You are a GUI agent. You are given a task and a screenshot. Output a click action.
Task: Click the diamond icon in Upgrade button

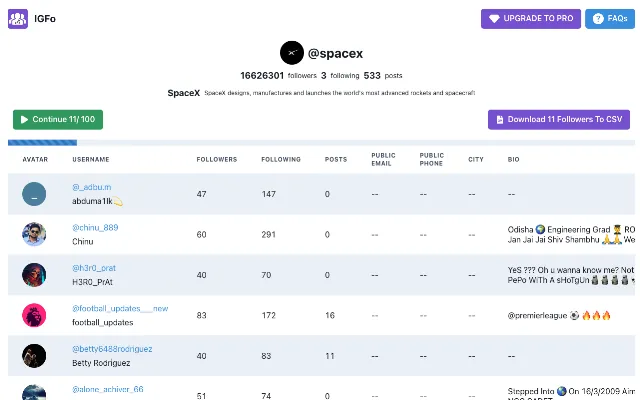point(494,19)
